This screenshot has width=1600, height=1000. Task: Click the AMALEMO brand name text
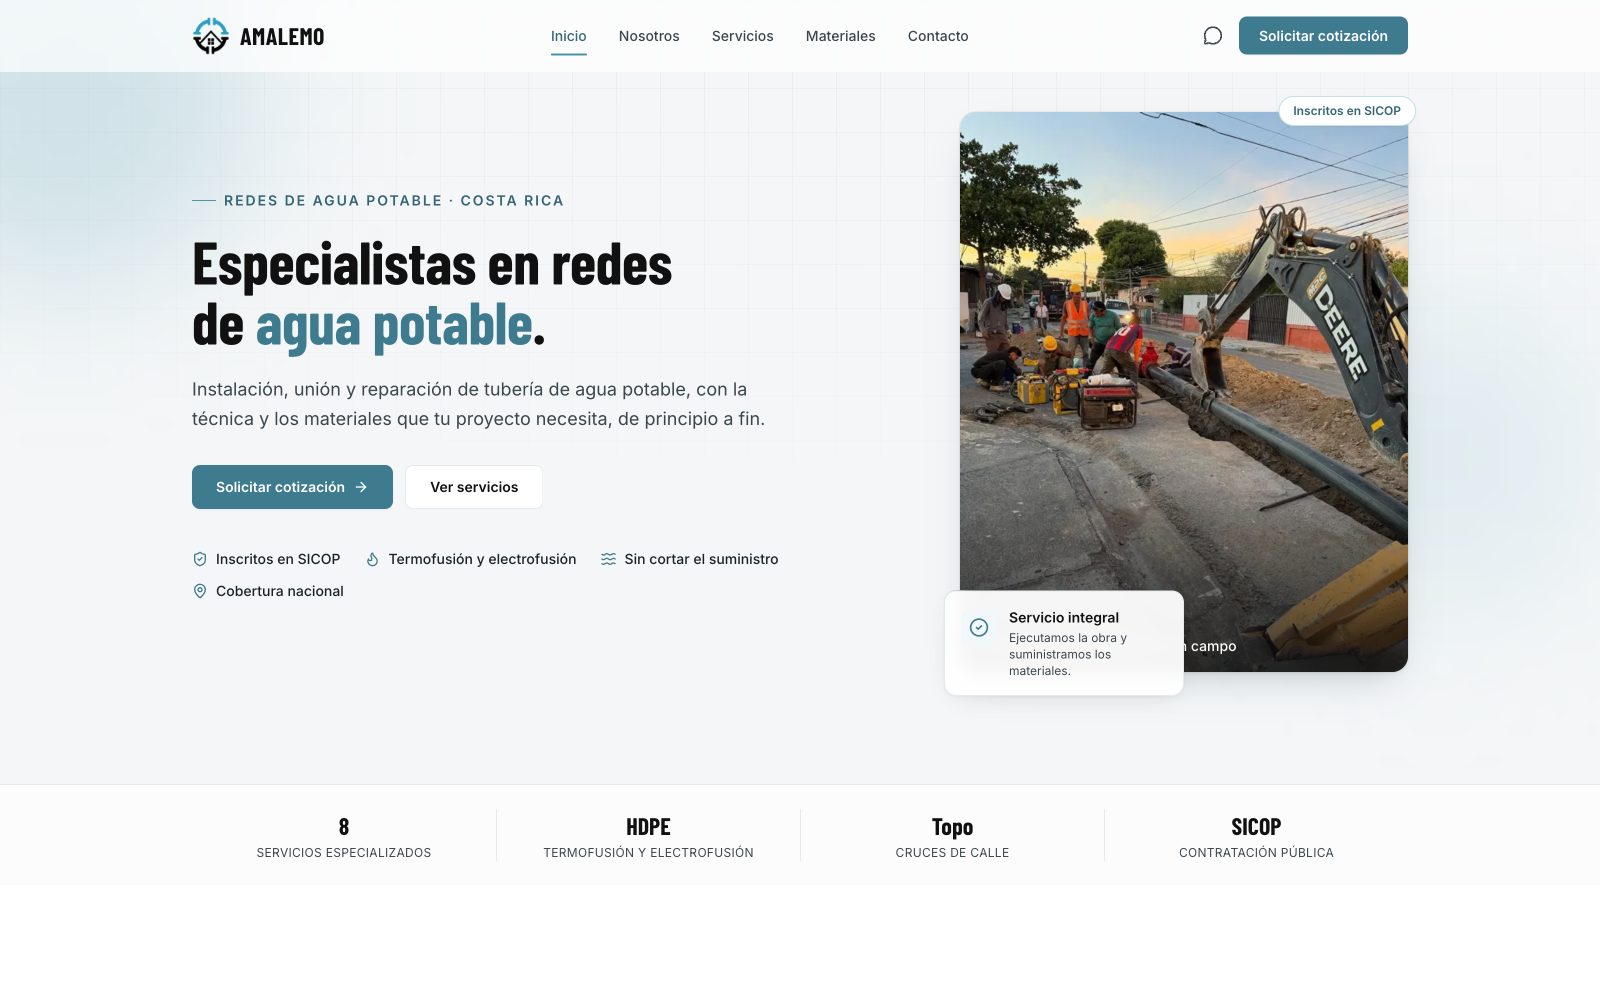282,37
